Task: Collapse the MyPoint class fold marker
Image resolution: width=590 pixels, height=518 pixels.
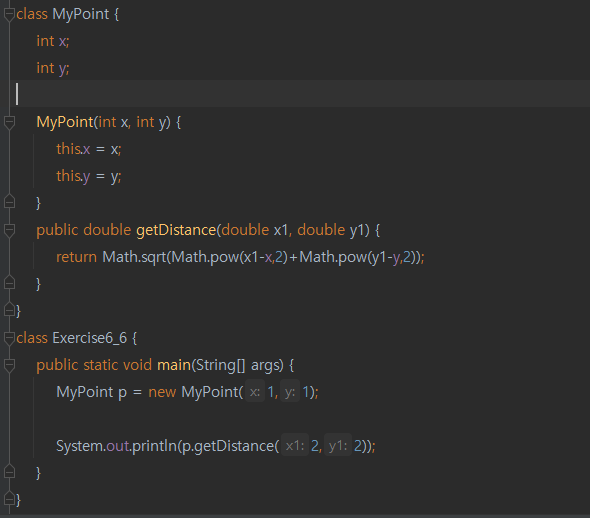Action: [9, 15]
